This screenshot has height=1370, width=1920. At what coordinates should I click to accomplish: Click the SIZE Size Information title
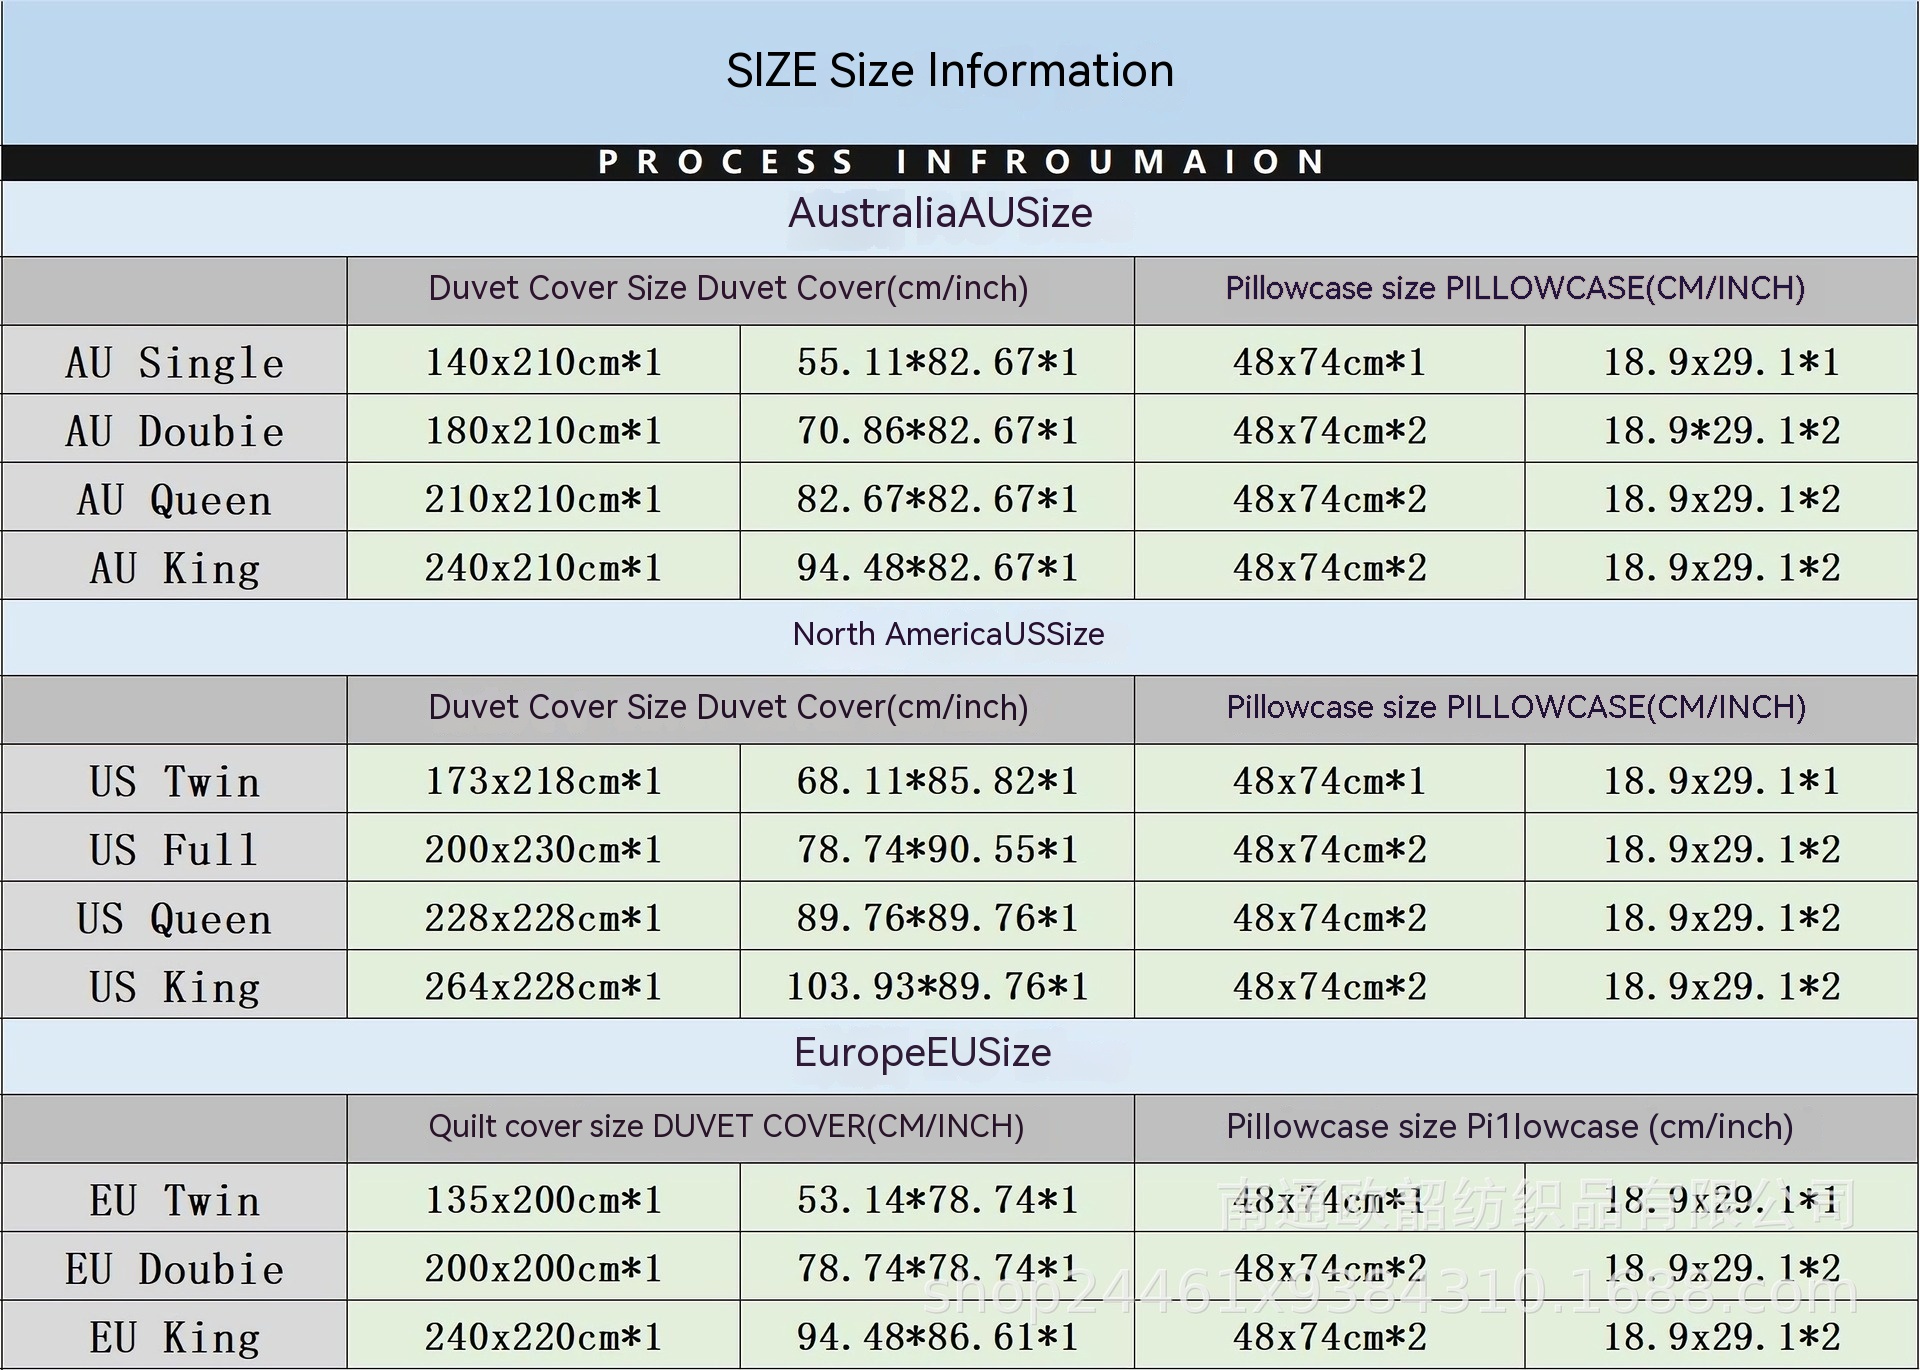[x=949, y=71]
